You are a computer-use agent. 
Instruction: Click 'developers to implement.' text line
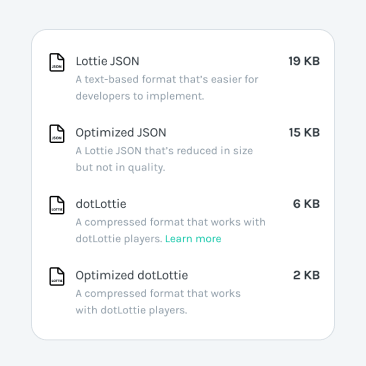(x=140, y=96)
